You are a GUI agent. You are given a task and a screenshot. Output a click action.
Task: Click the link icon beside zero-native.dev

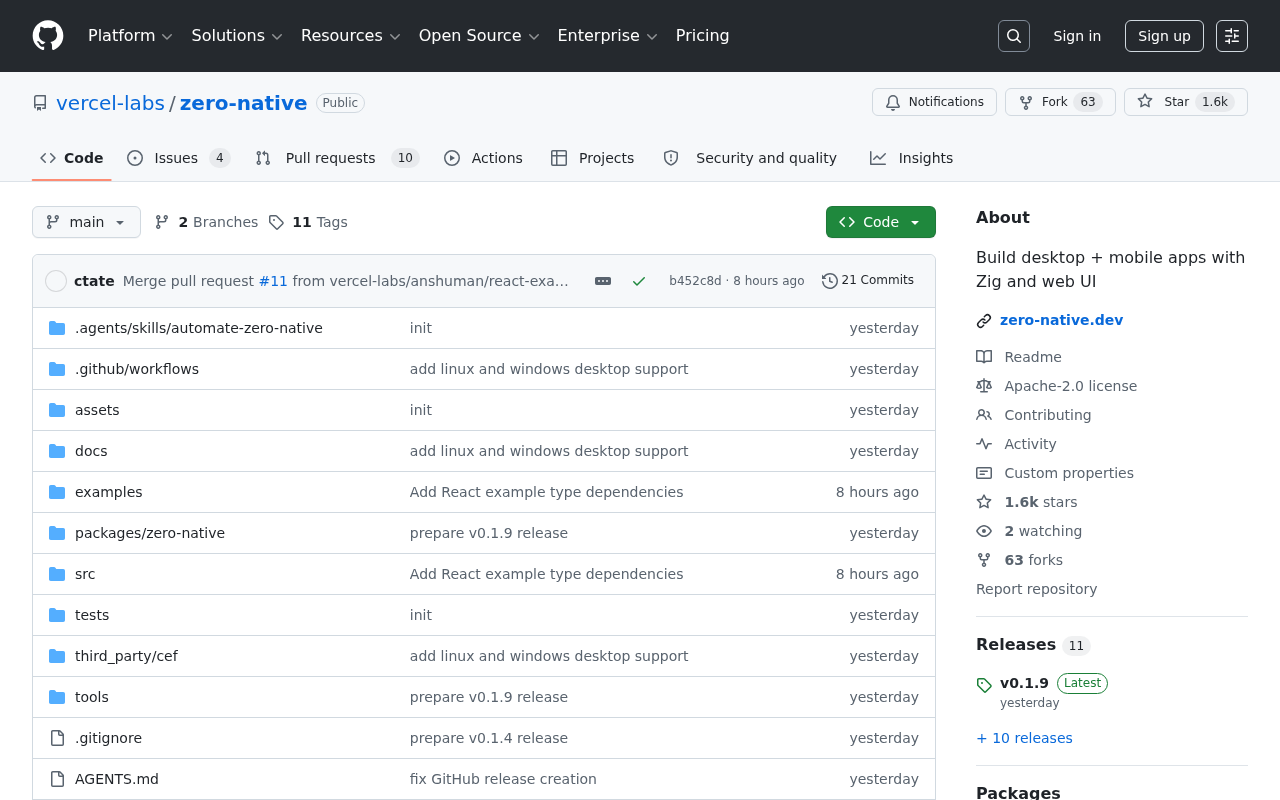tap(984, 321)
